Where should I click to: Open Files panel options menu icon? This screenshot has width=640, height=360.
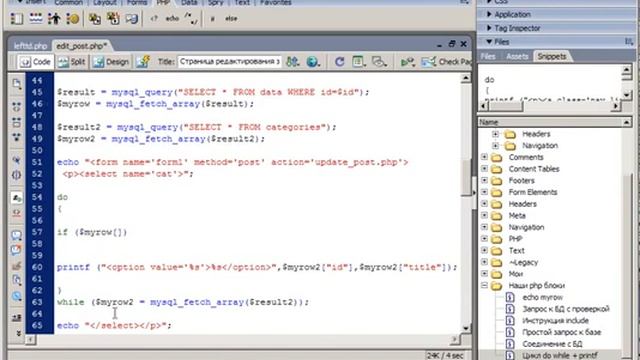pyautogui.click(x=629, y=42)
